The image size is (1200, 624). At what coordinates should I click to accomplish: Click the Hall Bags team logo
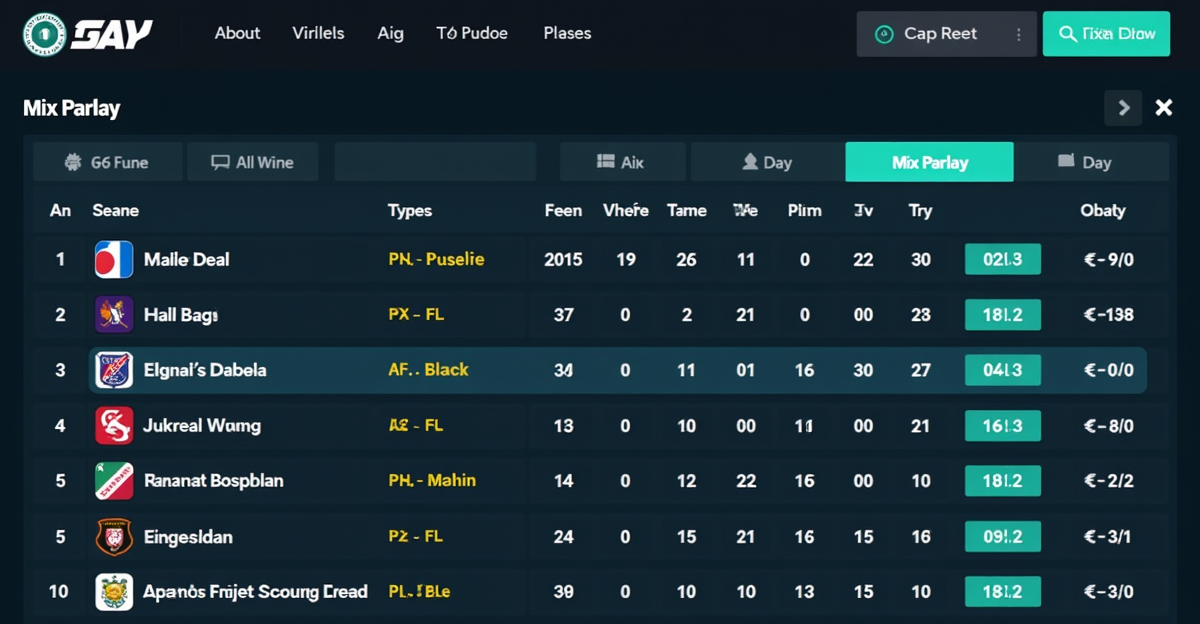point(114,315)
